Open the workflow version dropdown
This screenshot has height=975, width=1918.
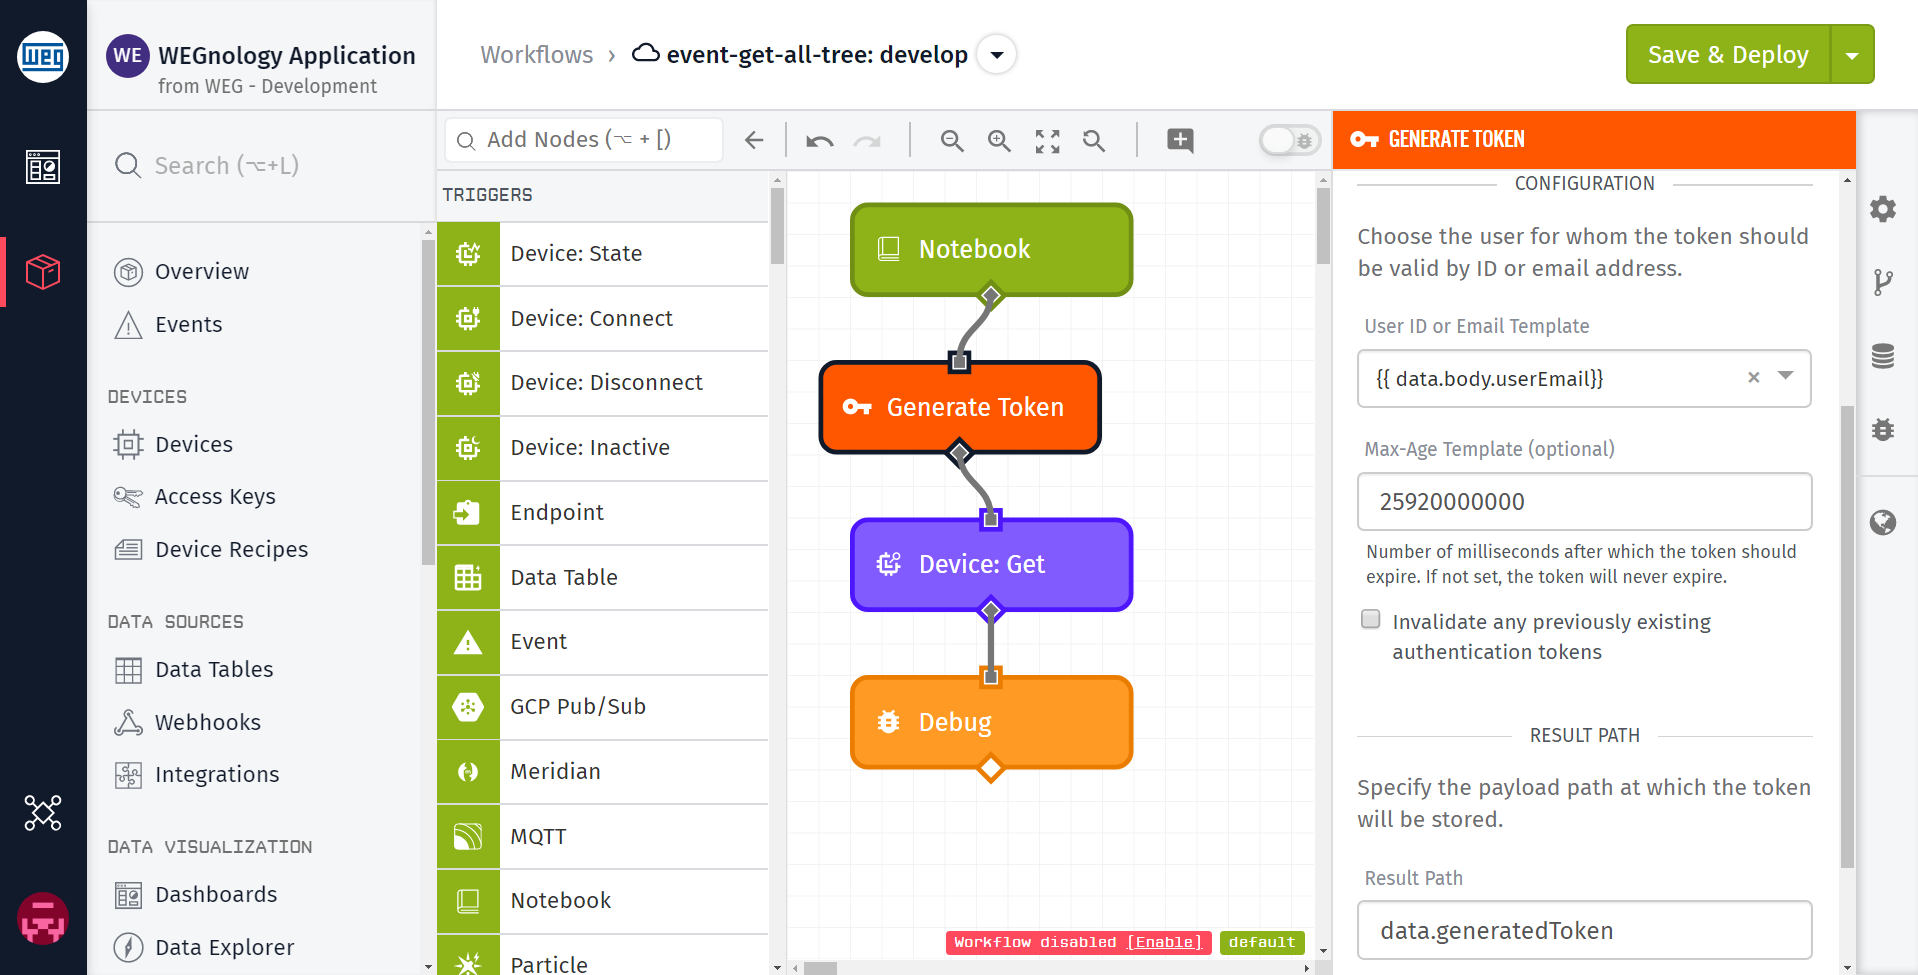[x=997, y=55]
